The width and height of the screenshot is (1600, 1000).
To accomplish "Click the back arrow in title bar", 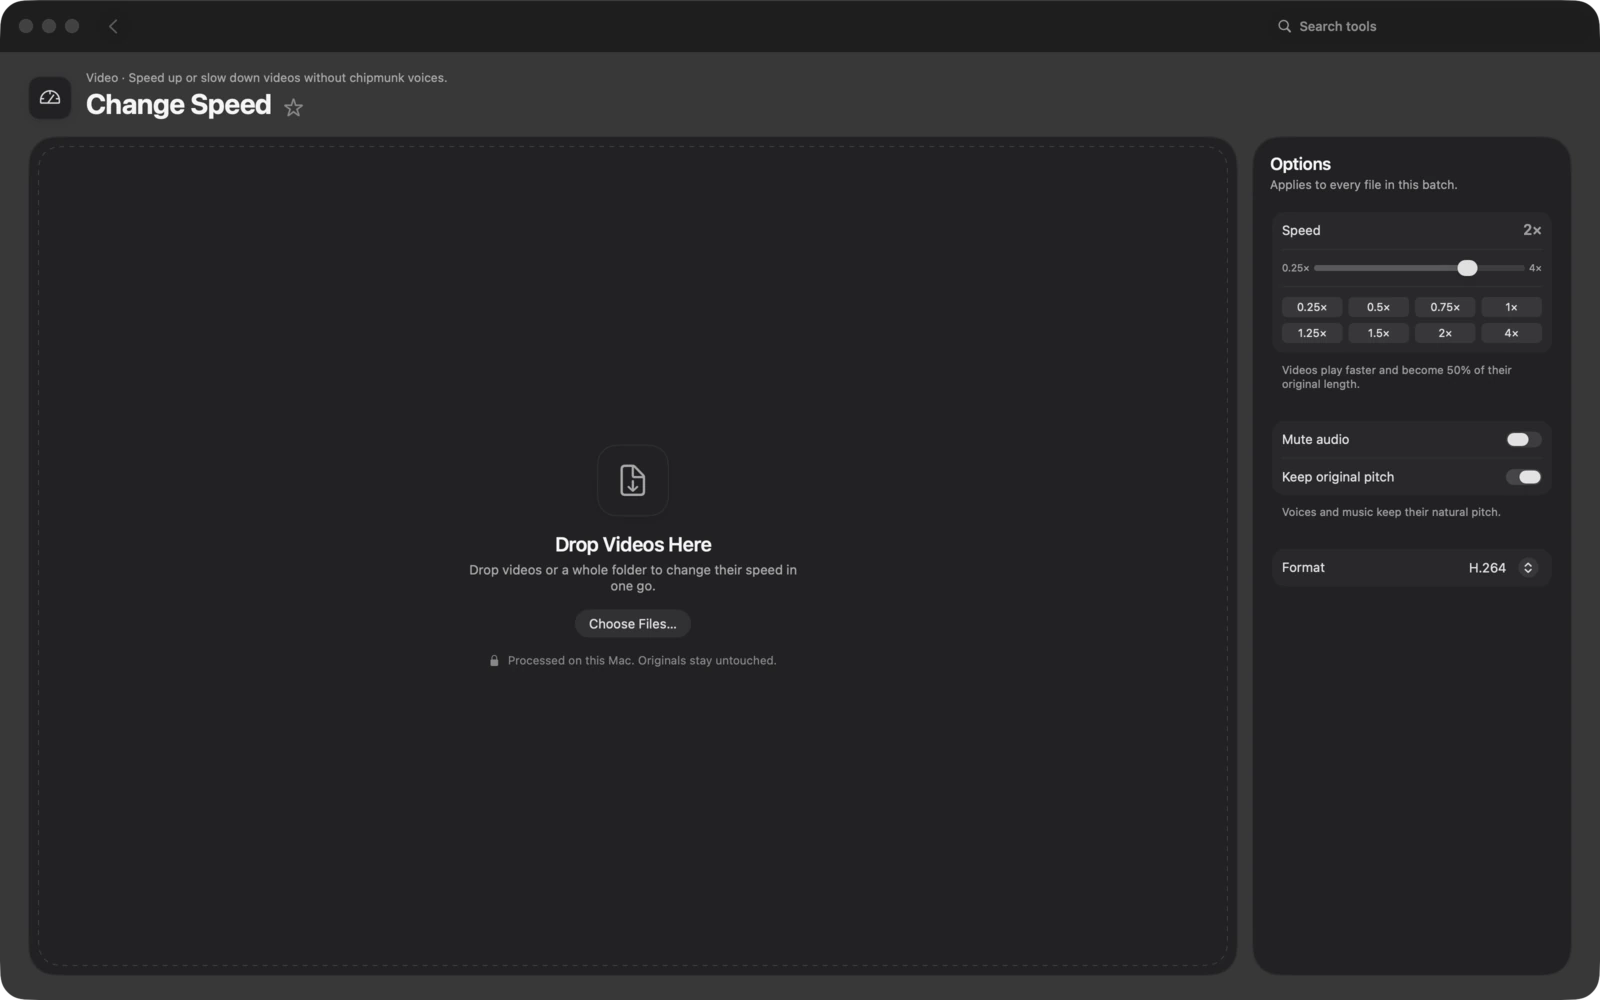I will pos(113,26).
